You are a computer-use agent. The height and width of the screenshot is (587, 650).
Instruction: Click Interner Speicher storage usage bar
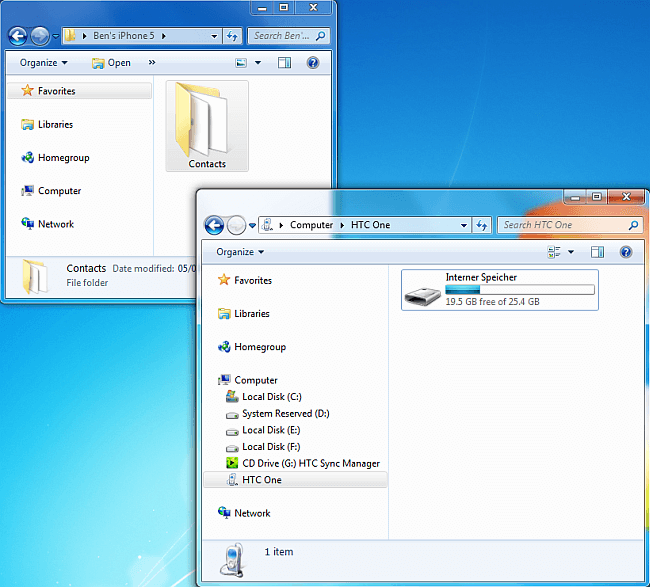pyautogui.click(x=520, y=290)
